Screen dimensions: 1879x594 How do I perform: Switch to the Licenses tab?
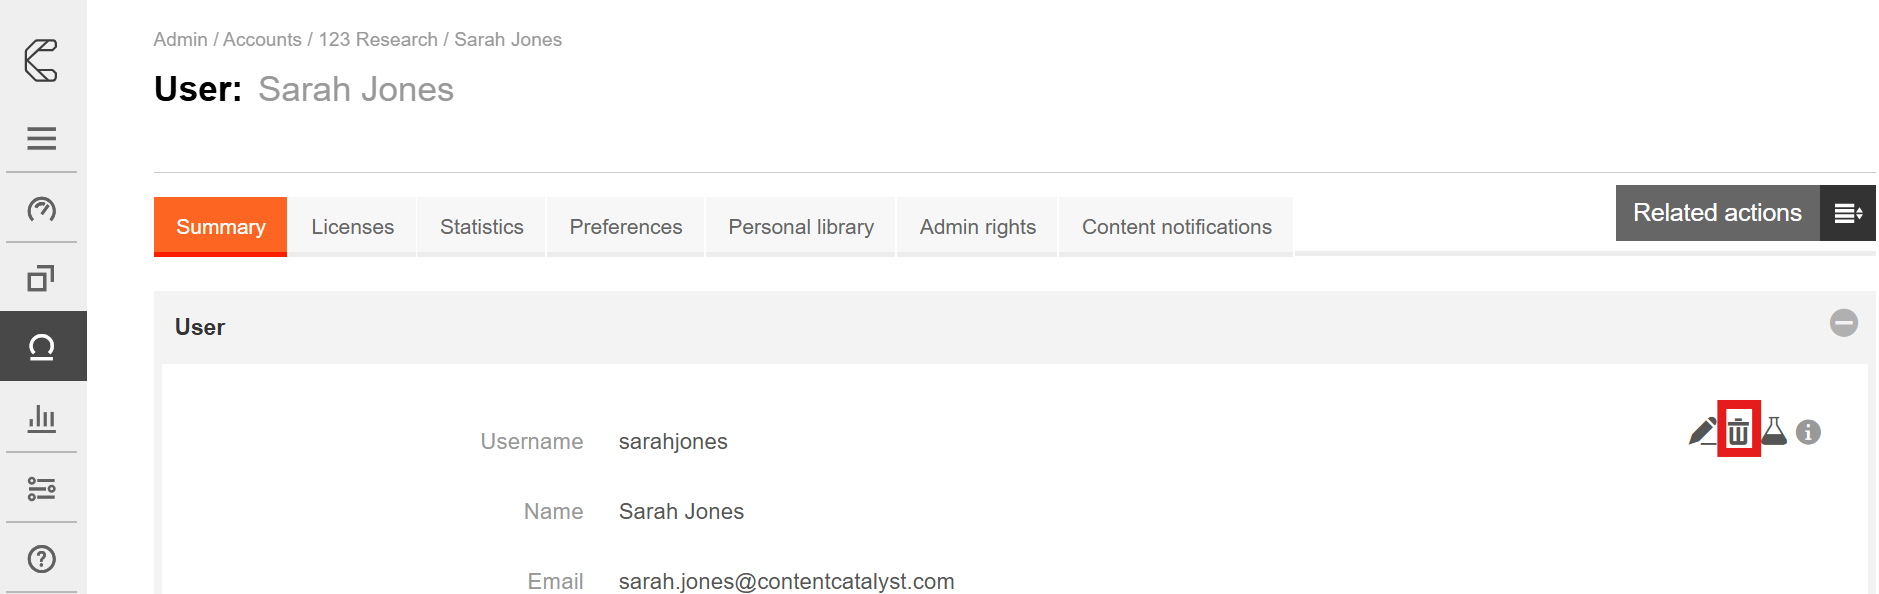pyautogui.click(x=352, y=227)
